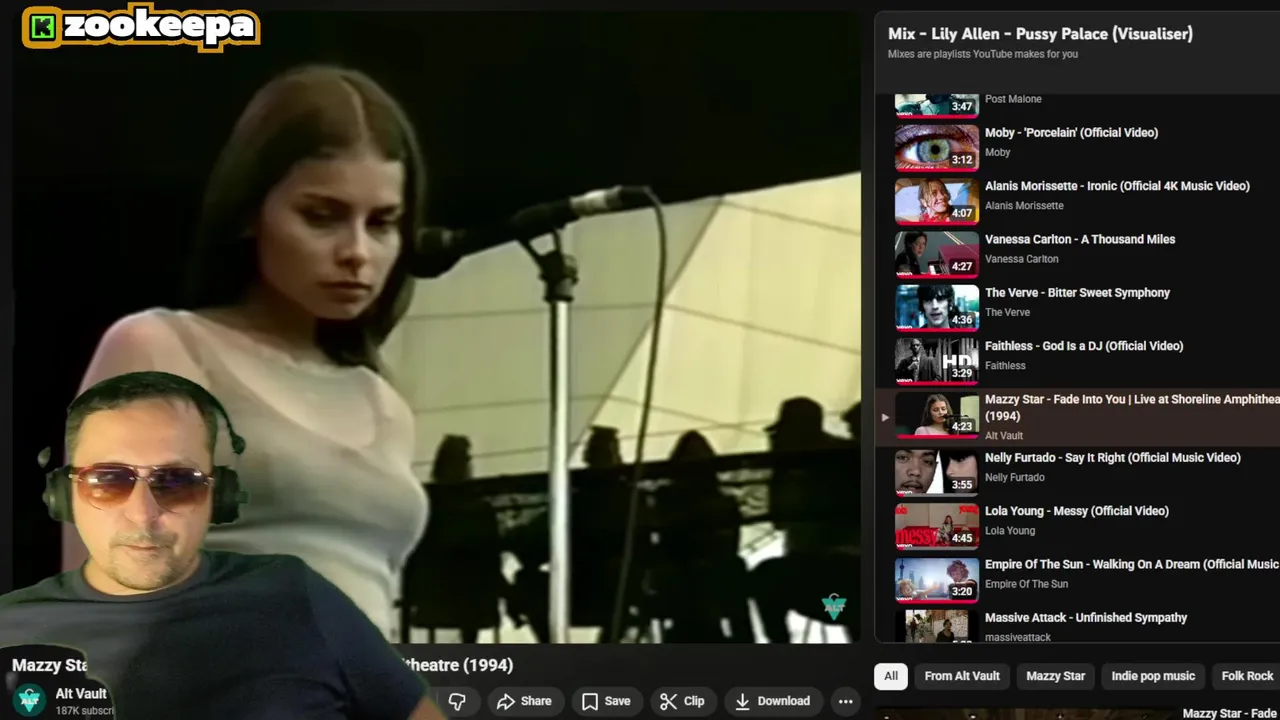Open Moby Porcelain video thumbnail
The image size is (1280, 720).
[x=937, y=147]
